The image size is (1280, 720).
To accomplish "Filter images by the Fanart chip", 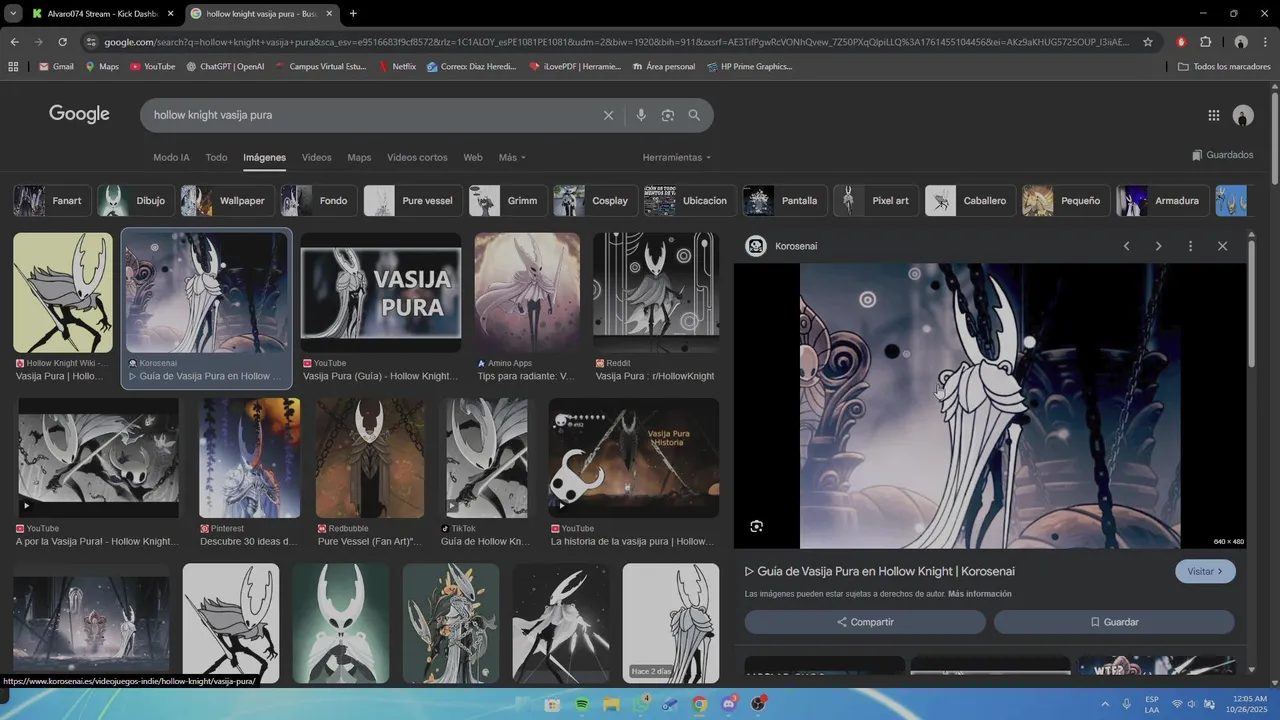I will (53, 201).
